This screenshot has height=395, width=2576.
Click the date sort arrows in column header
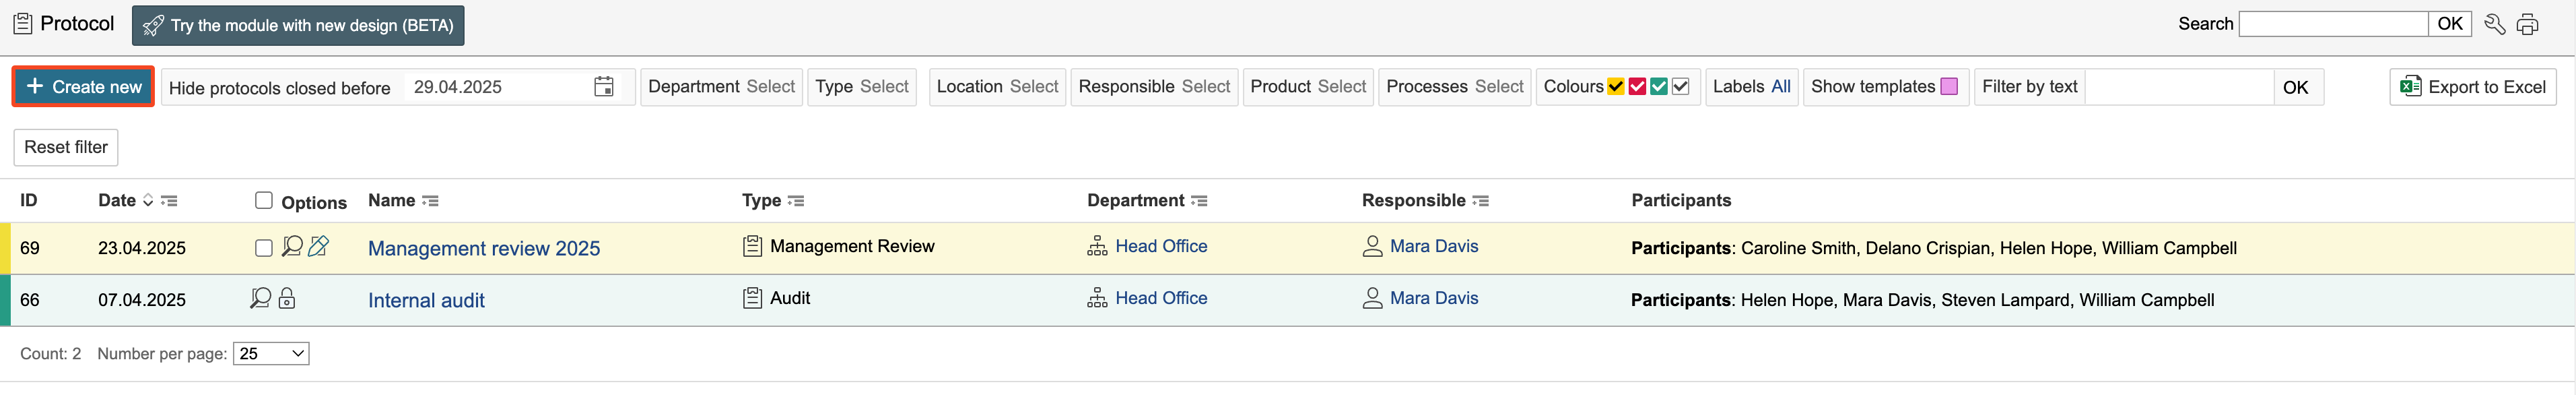pos(148,201)
